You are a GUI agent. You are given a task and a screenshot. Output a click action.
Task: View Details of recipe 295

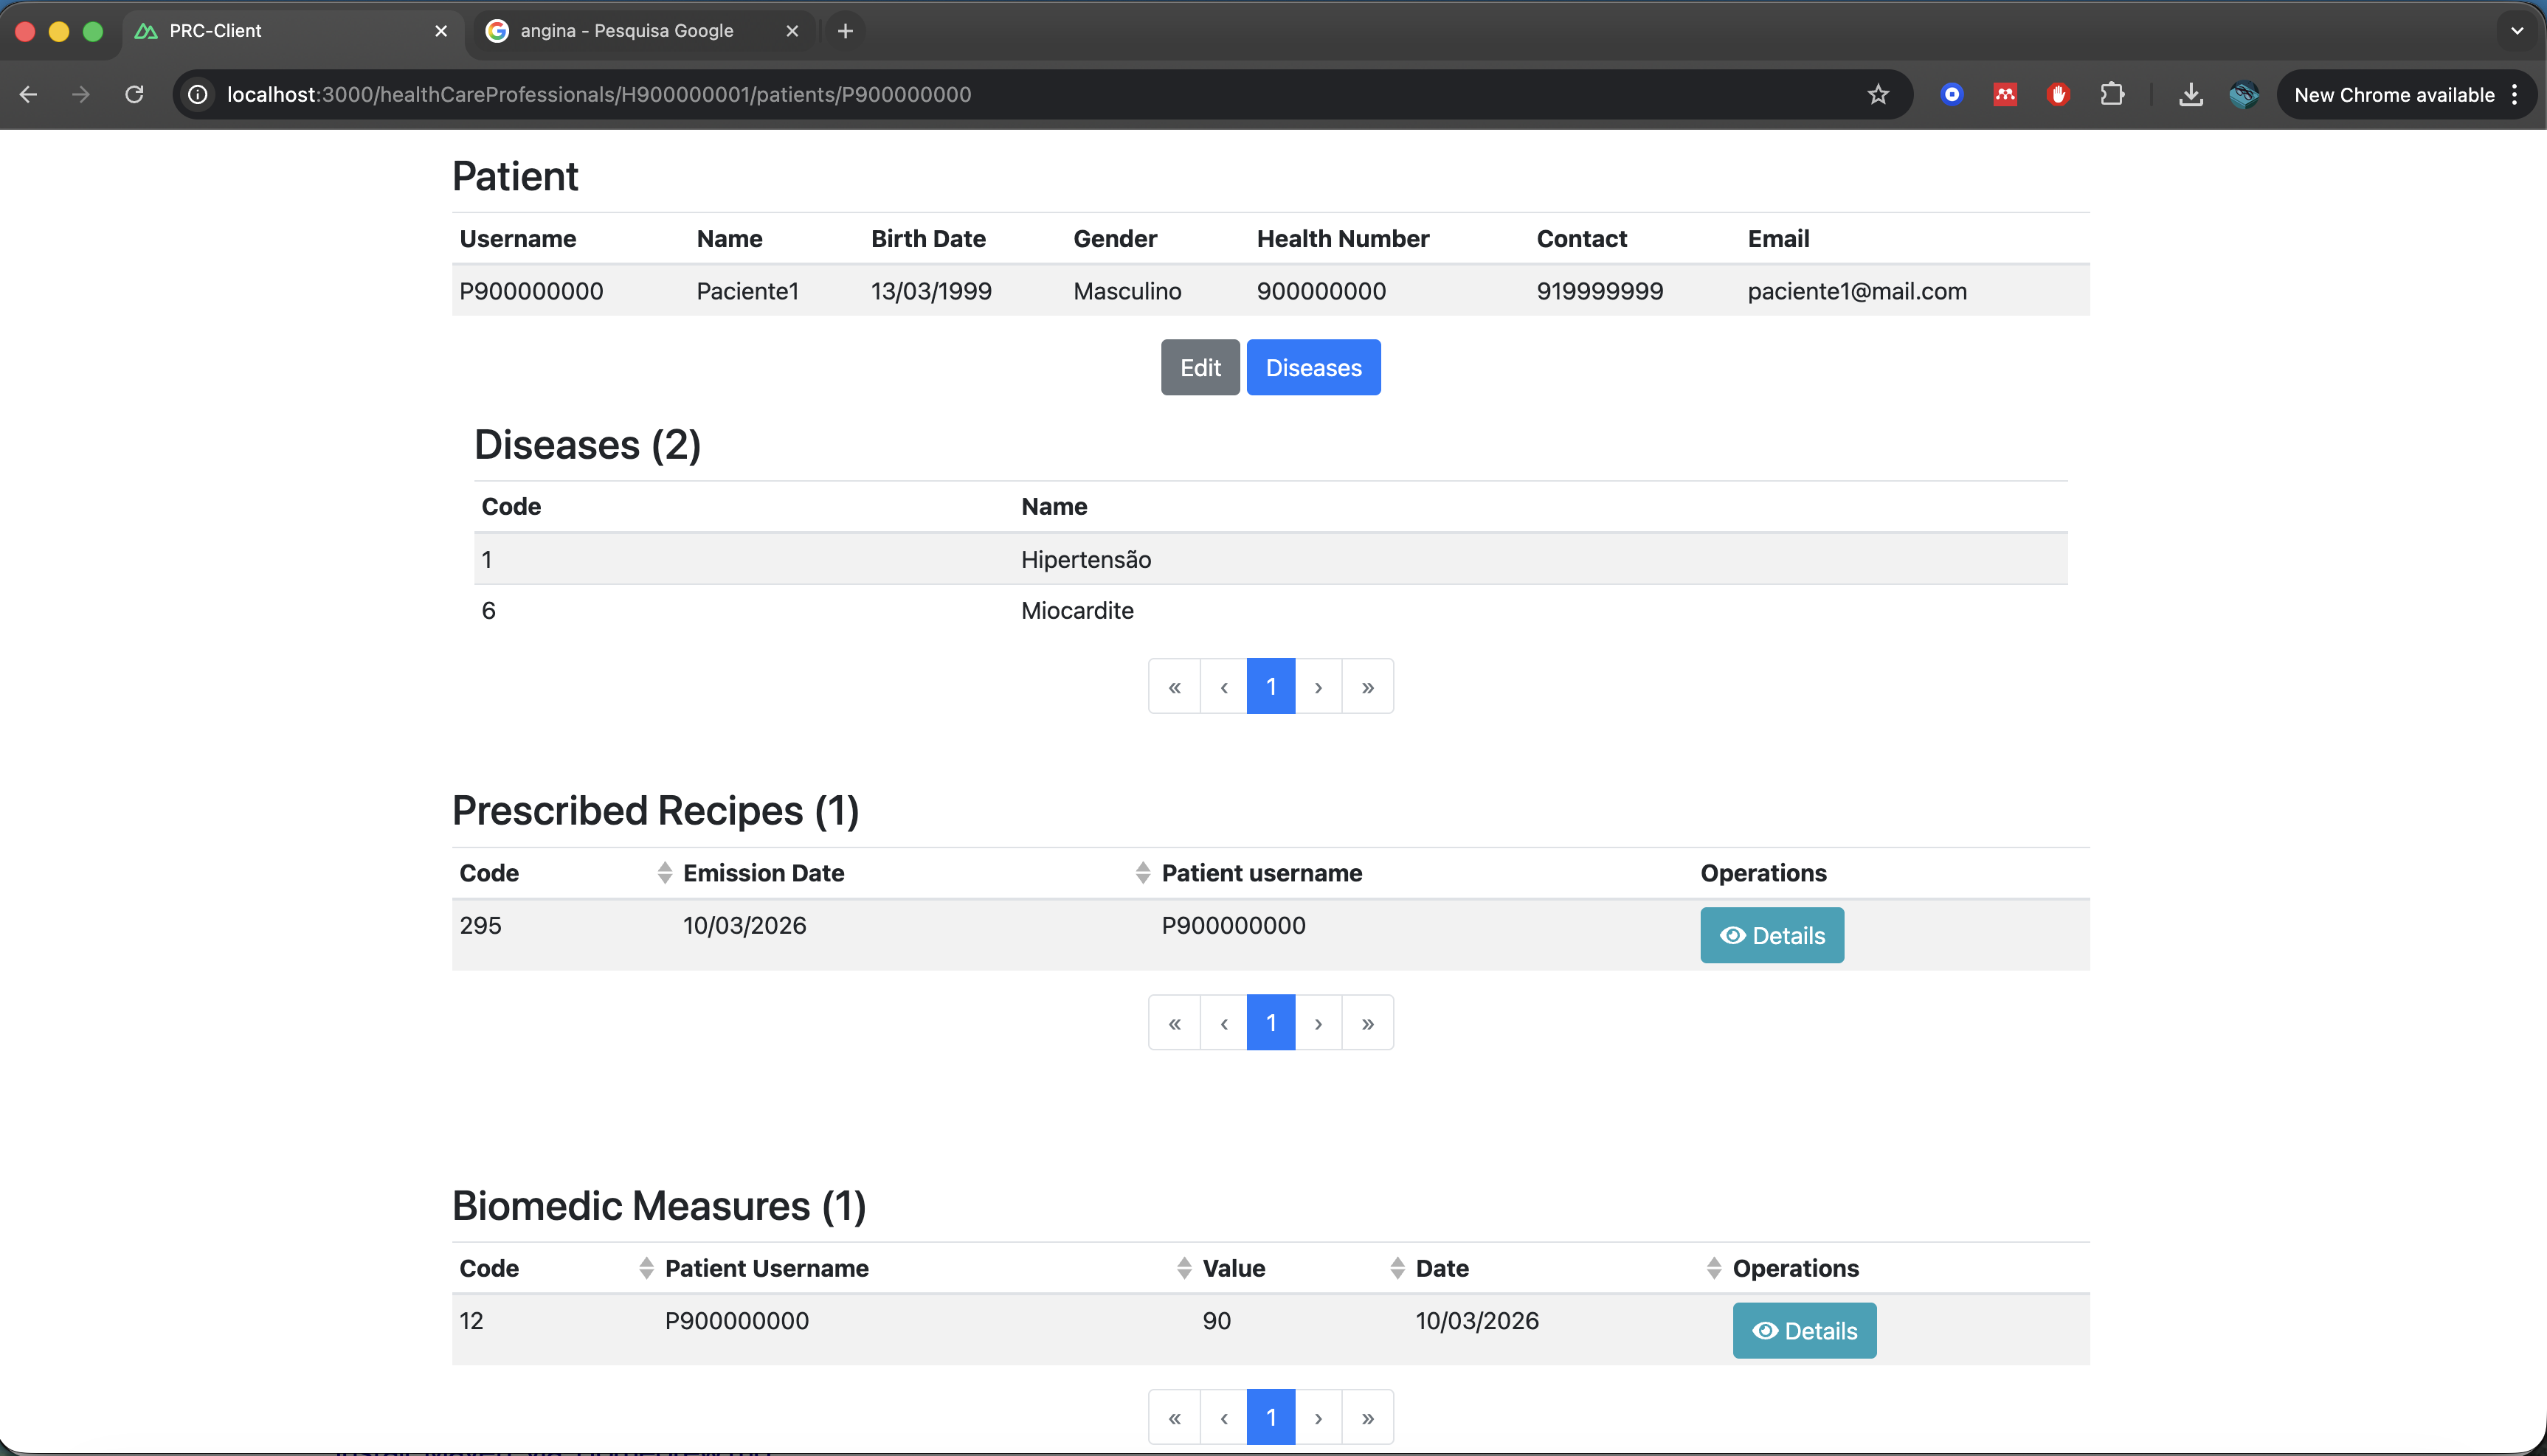pyautogui.click(x=1771, y=935)
